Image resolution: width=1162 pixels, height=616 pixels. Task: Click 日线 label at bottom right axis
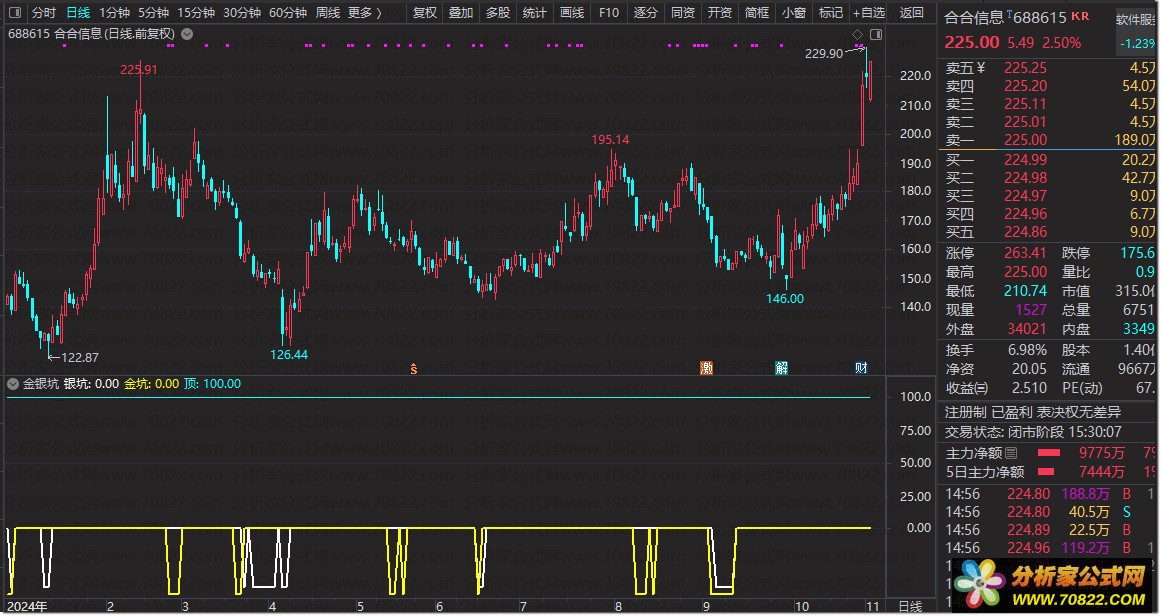coord(910,607)
